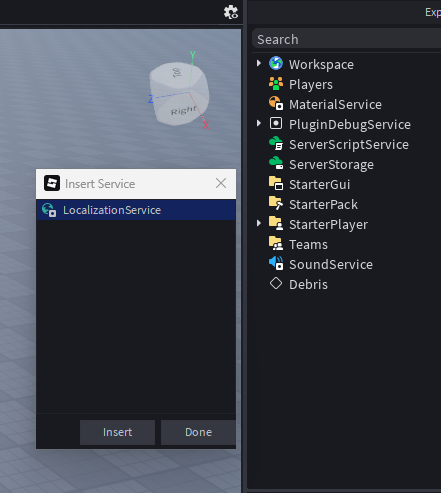The width and height of the screenshot is (441, 493).
Task: Select PluginDebugService in the Explorer
Action: tap(350, 124)
